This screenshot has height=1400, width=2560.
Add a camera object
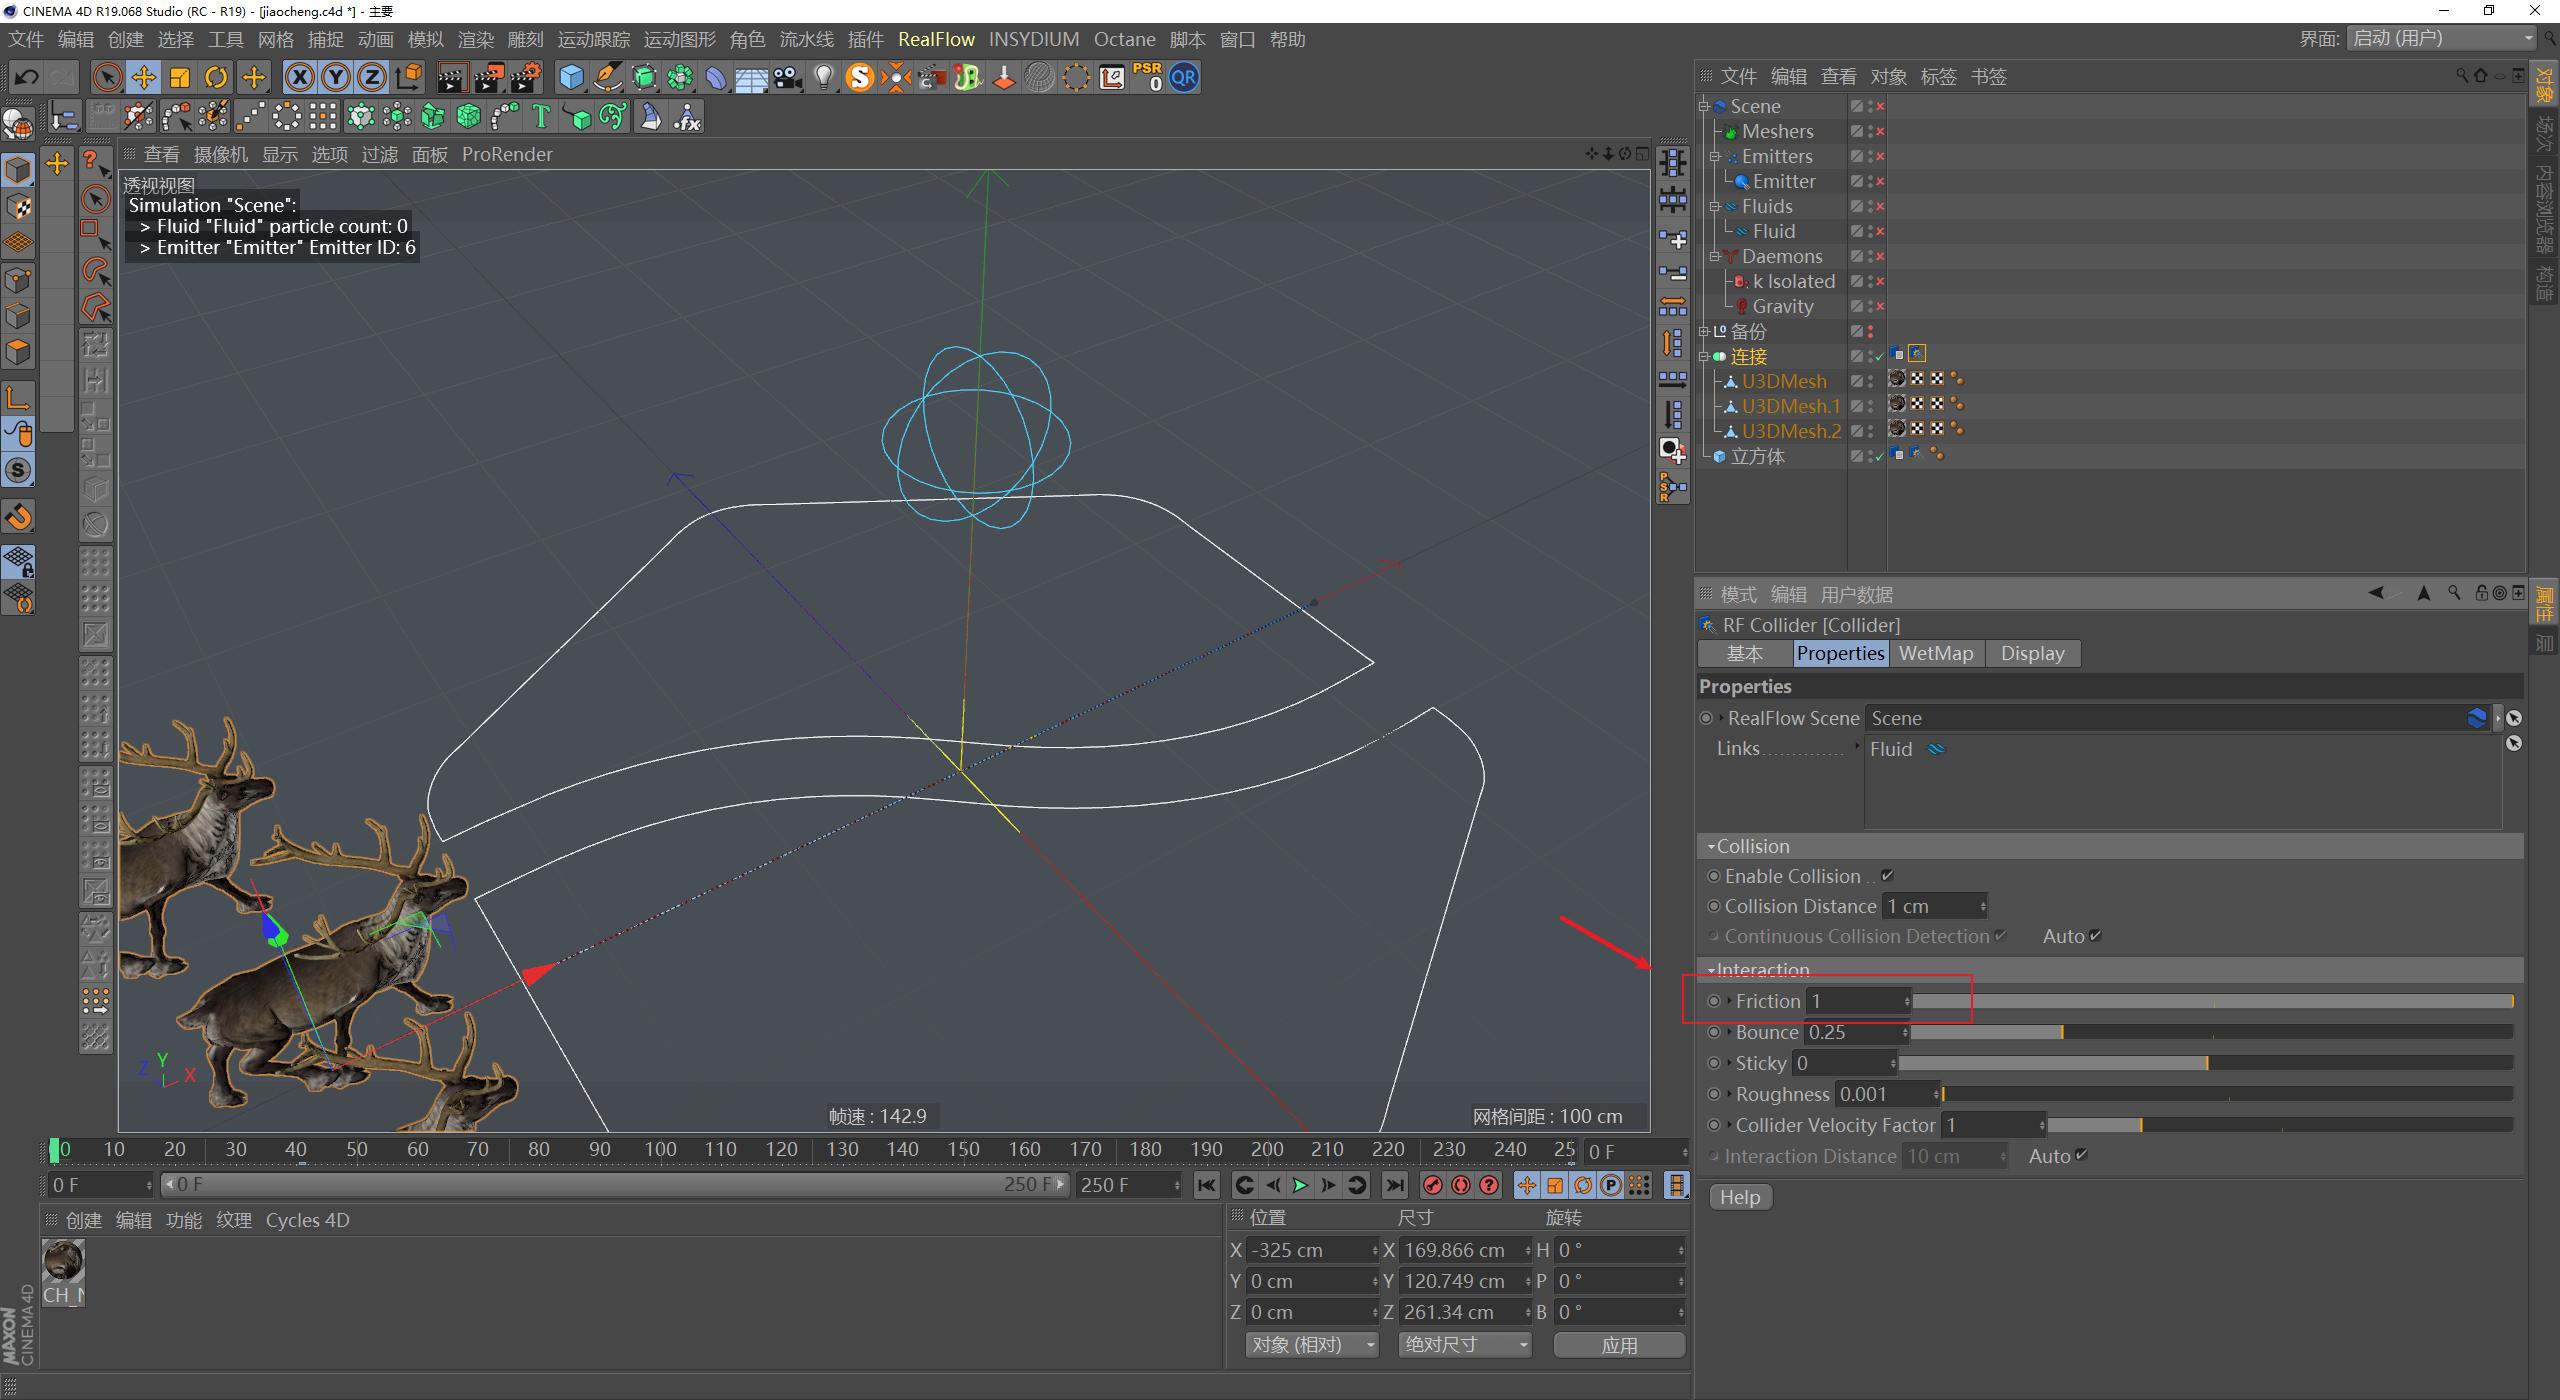point(788,77)
